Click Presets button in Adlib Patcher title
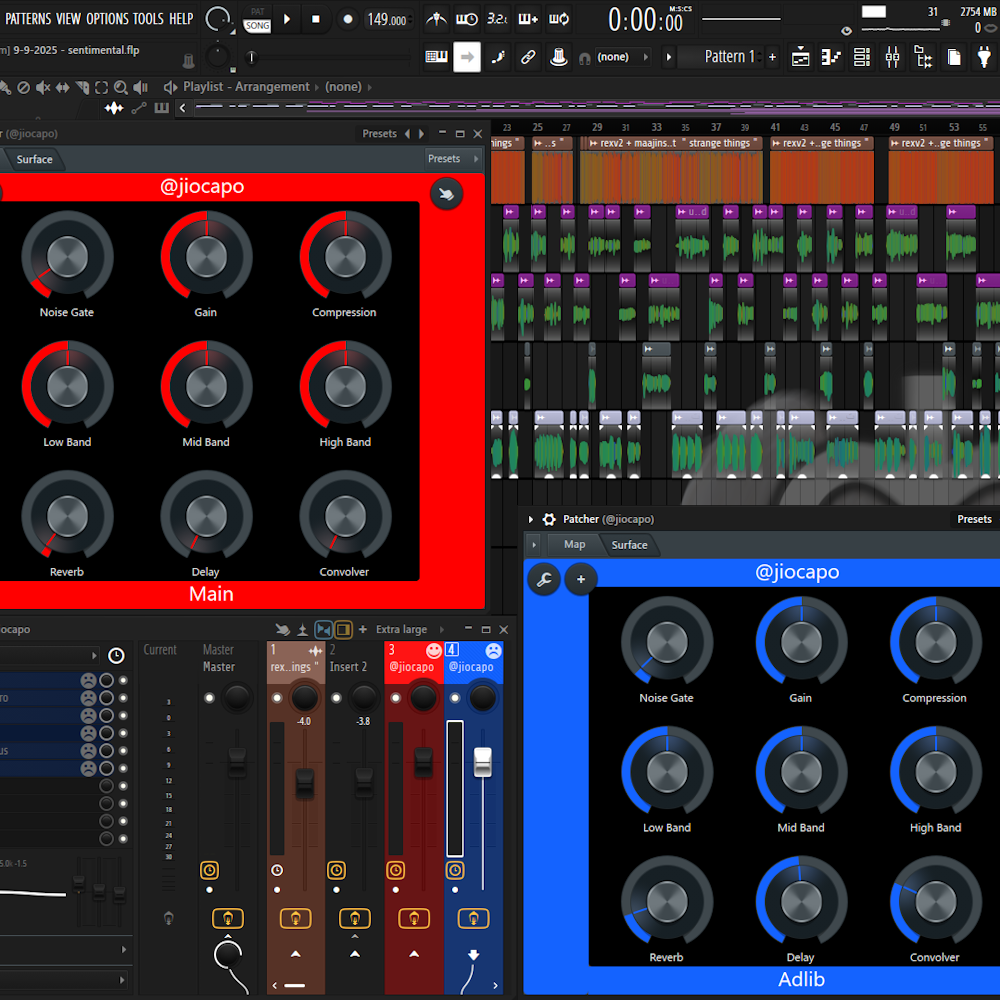Screen dimensions: 1000x1000 [x=974, y=519]
